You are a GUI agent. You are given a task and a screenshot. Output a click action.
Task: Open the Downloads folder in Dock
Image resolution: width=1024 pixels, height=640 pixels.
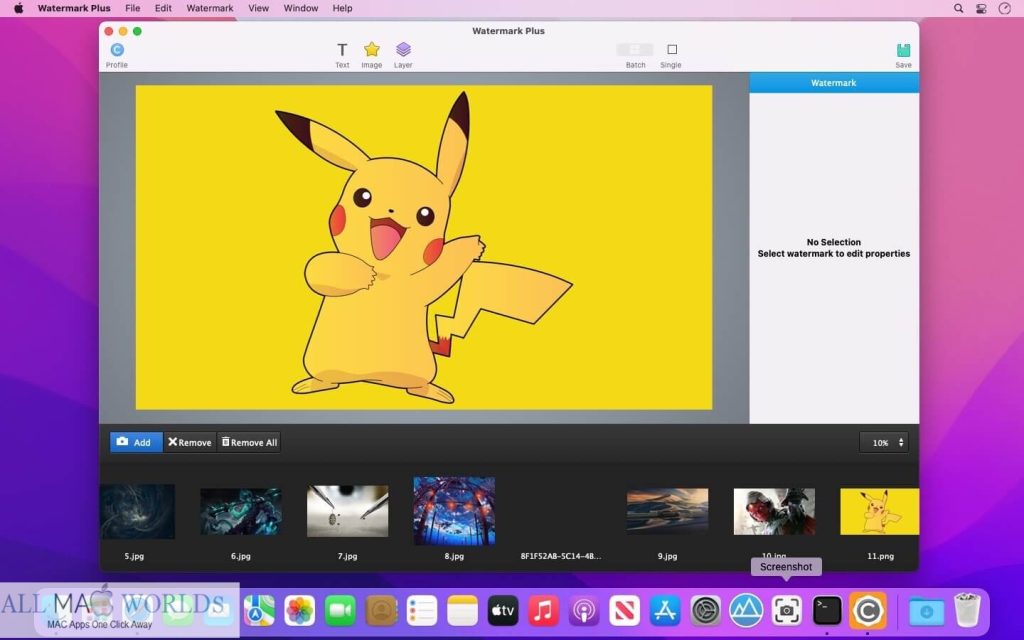click(926, 611)
